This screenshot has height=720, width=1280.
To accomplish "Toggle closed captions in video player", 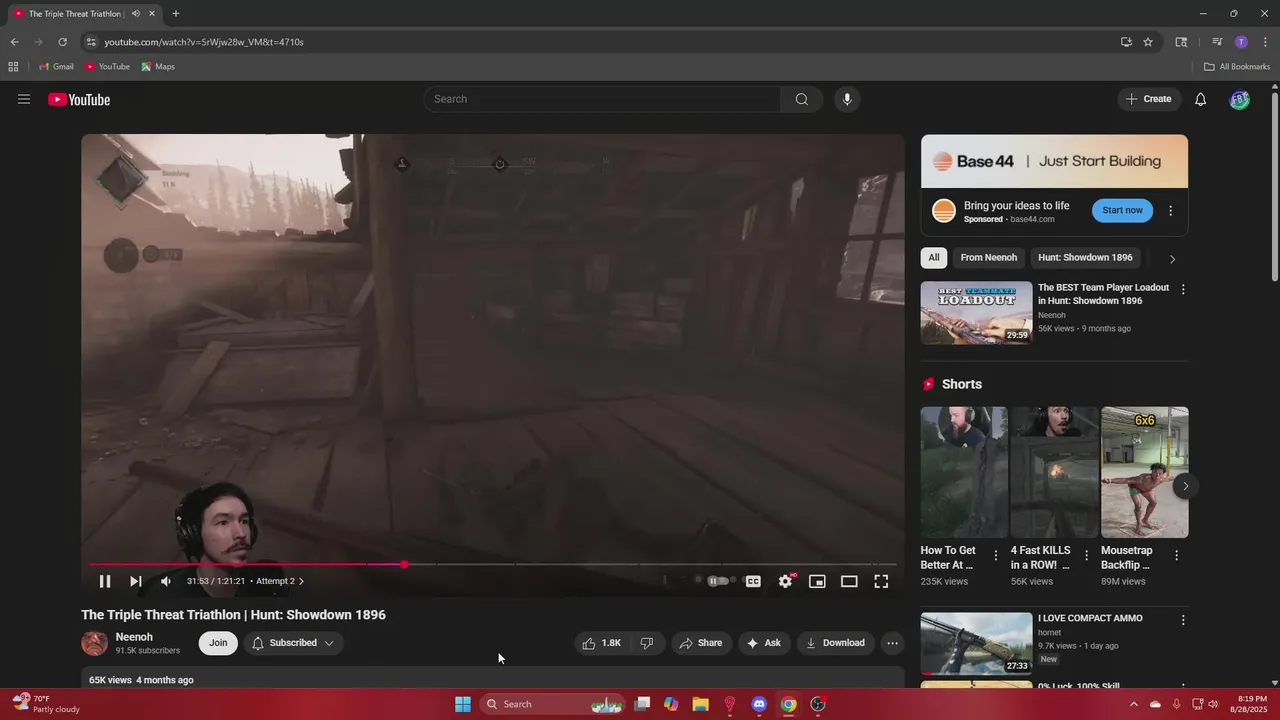I will (753, 581).
